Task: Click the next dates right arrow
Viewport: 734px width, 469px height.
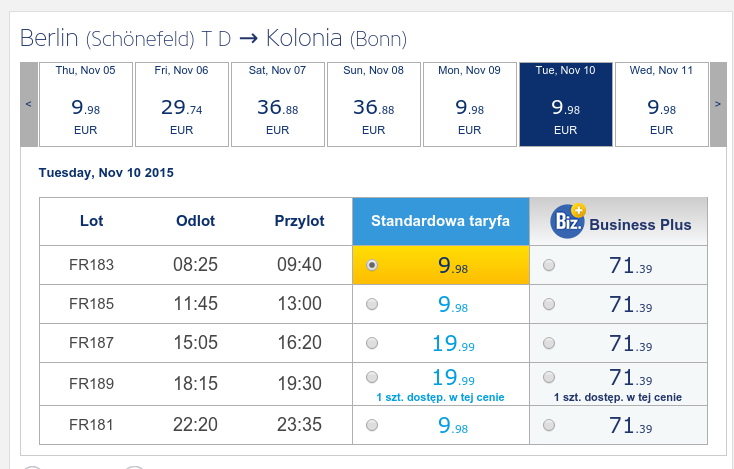Action: pos(718,104)
